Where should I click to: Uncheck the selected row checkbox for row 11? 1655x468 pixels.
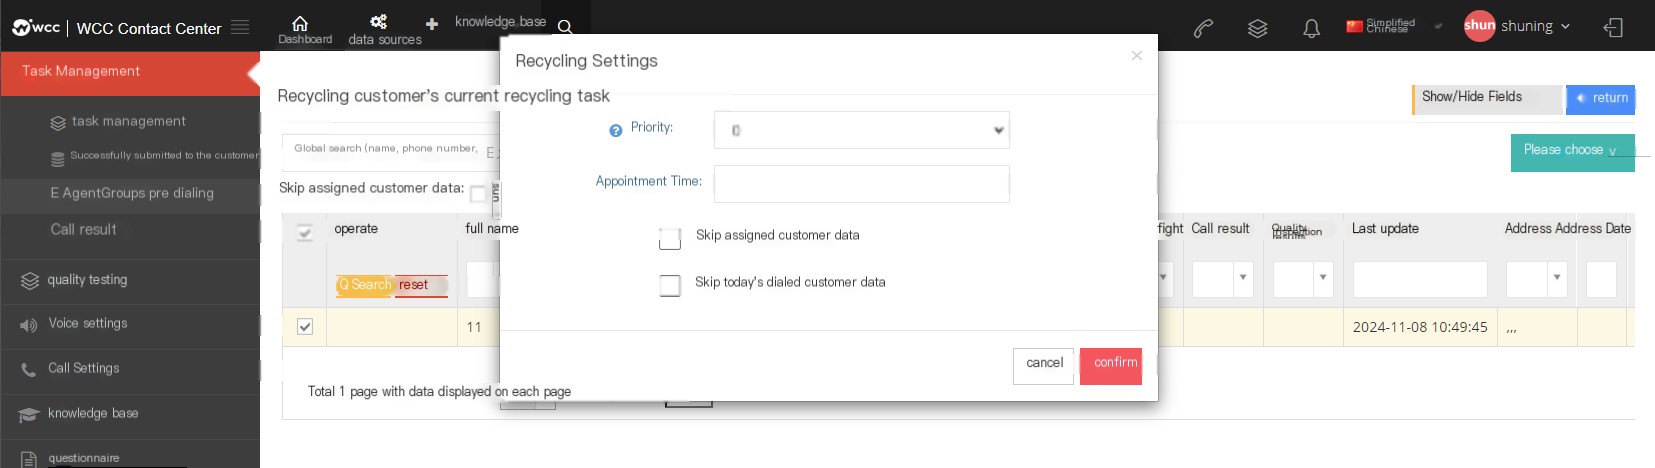pyautogui.click(x=305, y=326)
